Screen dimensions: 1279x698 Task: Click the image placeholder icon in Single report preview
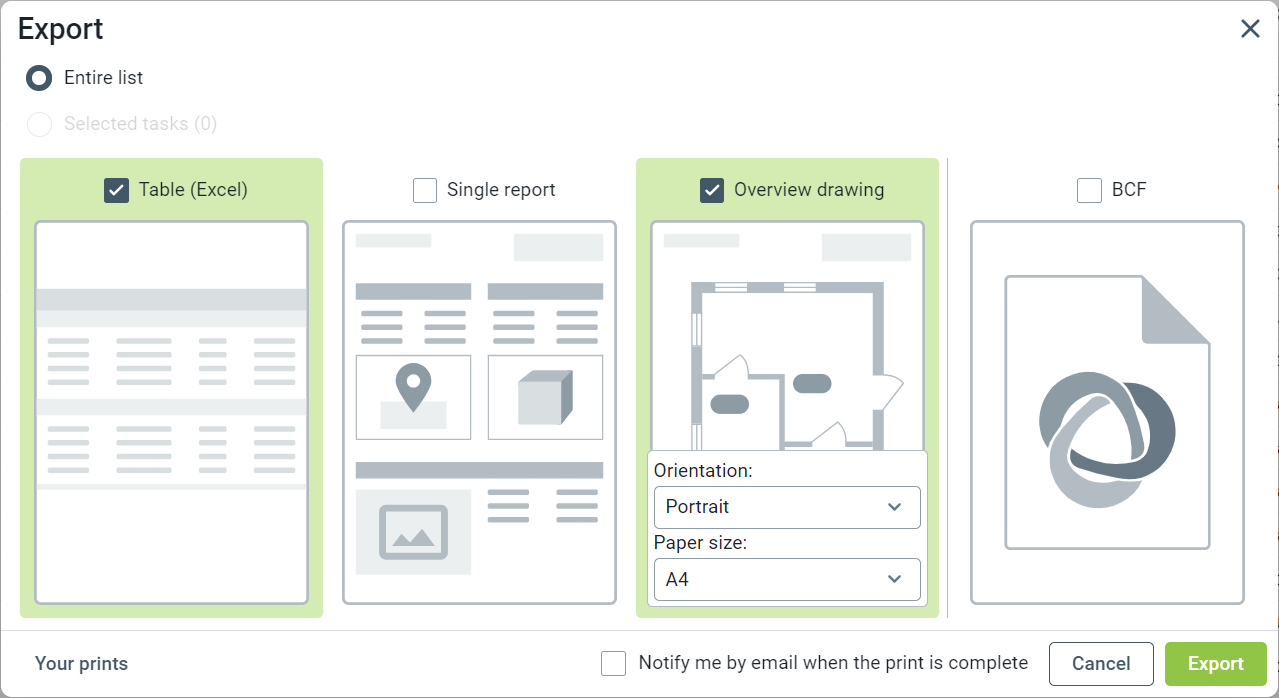(413, 532)
